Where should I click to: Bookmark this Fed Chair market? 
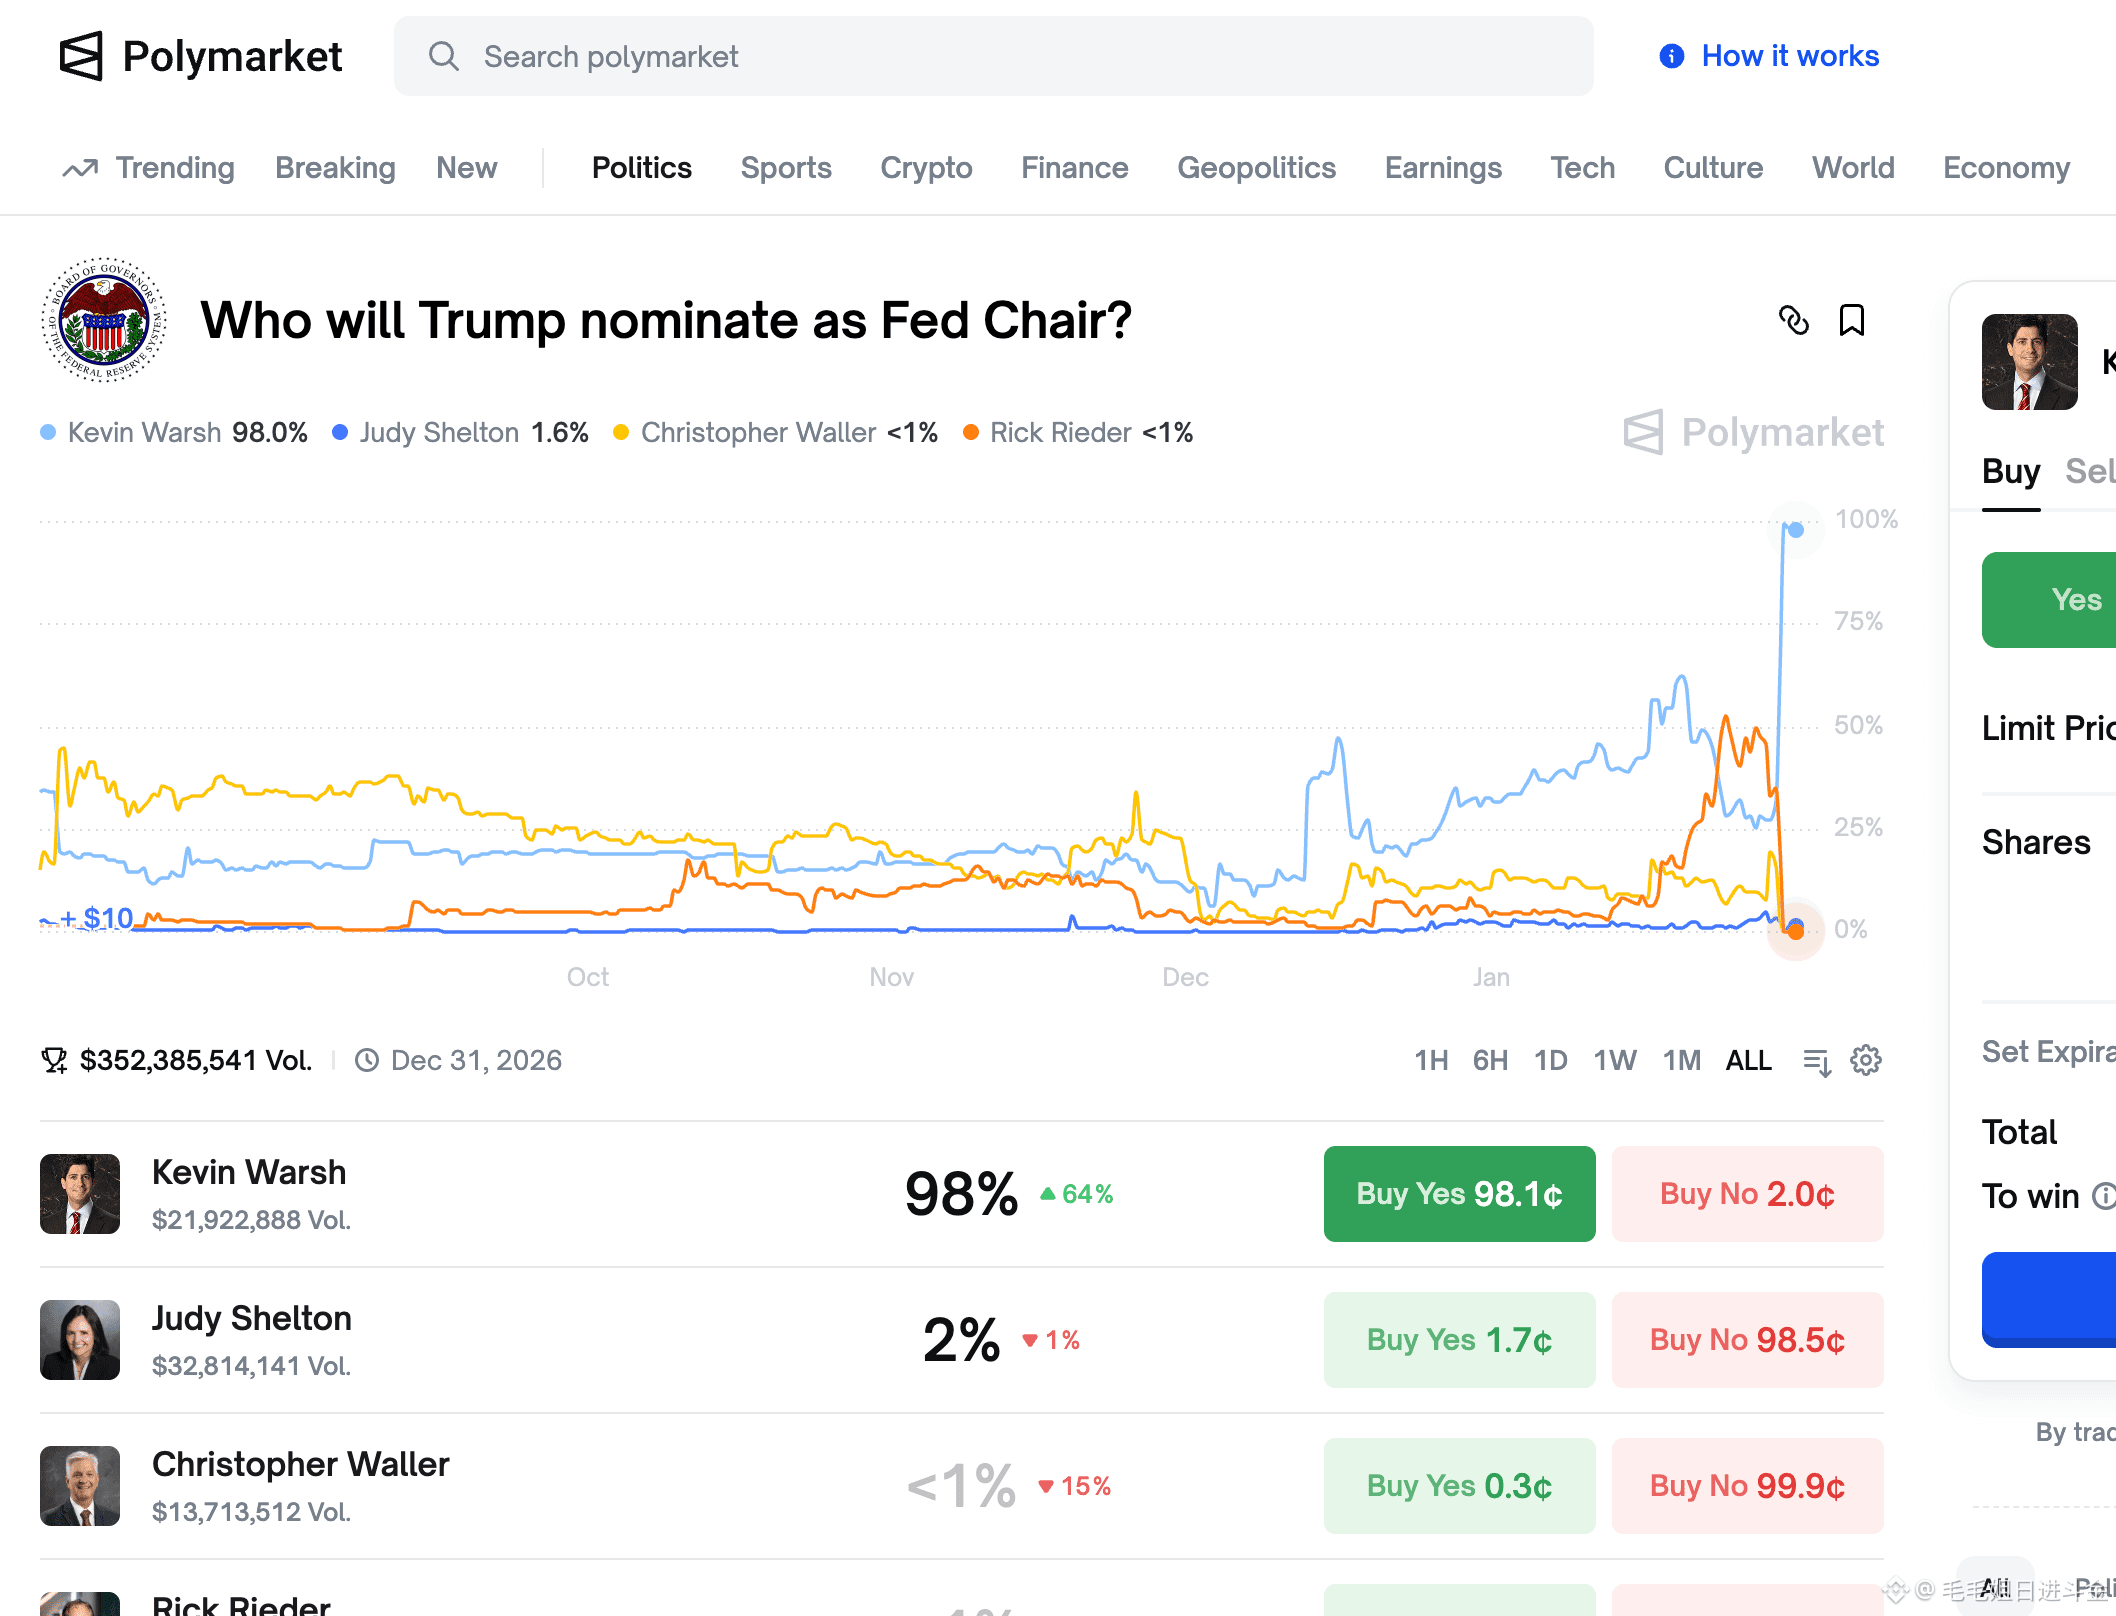pyautogui.click(x=1852, y=321)
